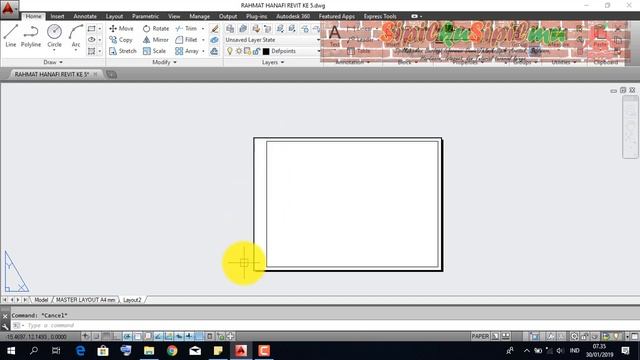
Task: Open the Fillet tool dropdown arrow
Action: pyautogui.click(x=203, y=40)
